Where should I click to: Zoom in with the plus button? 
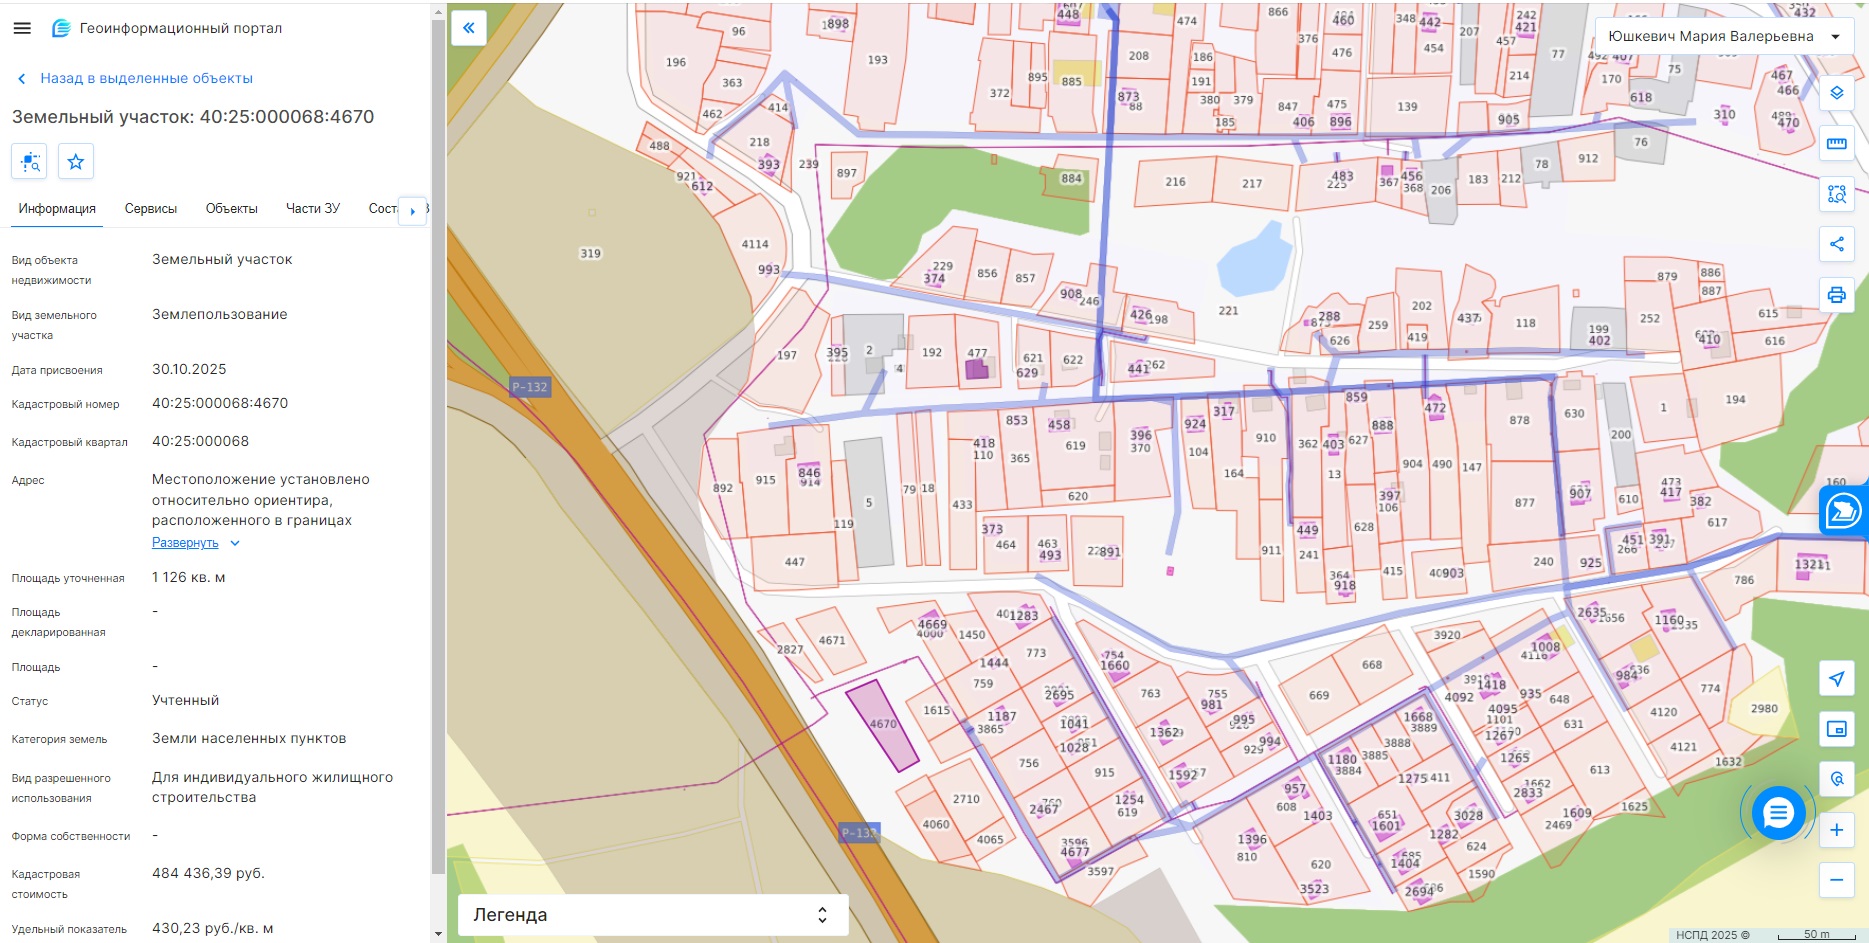tap(1836, 830)
